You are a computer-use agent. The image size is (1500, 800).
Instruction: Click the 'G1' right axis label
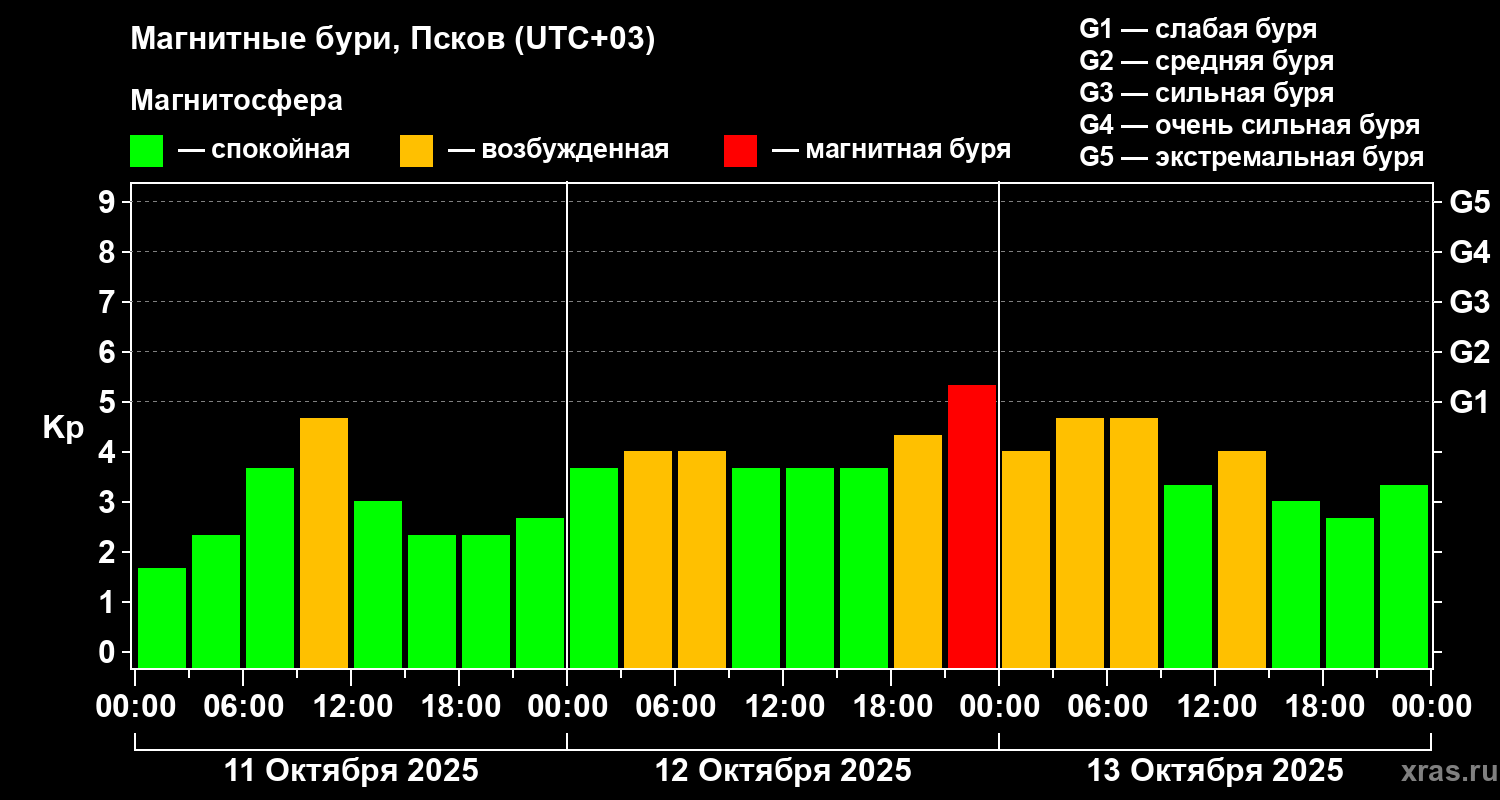click(1469, 402)
